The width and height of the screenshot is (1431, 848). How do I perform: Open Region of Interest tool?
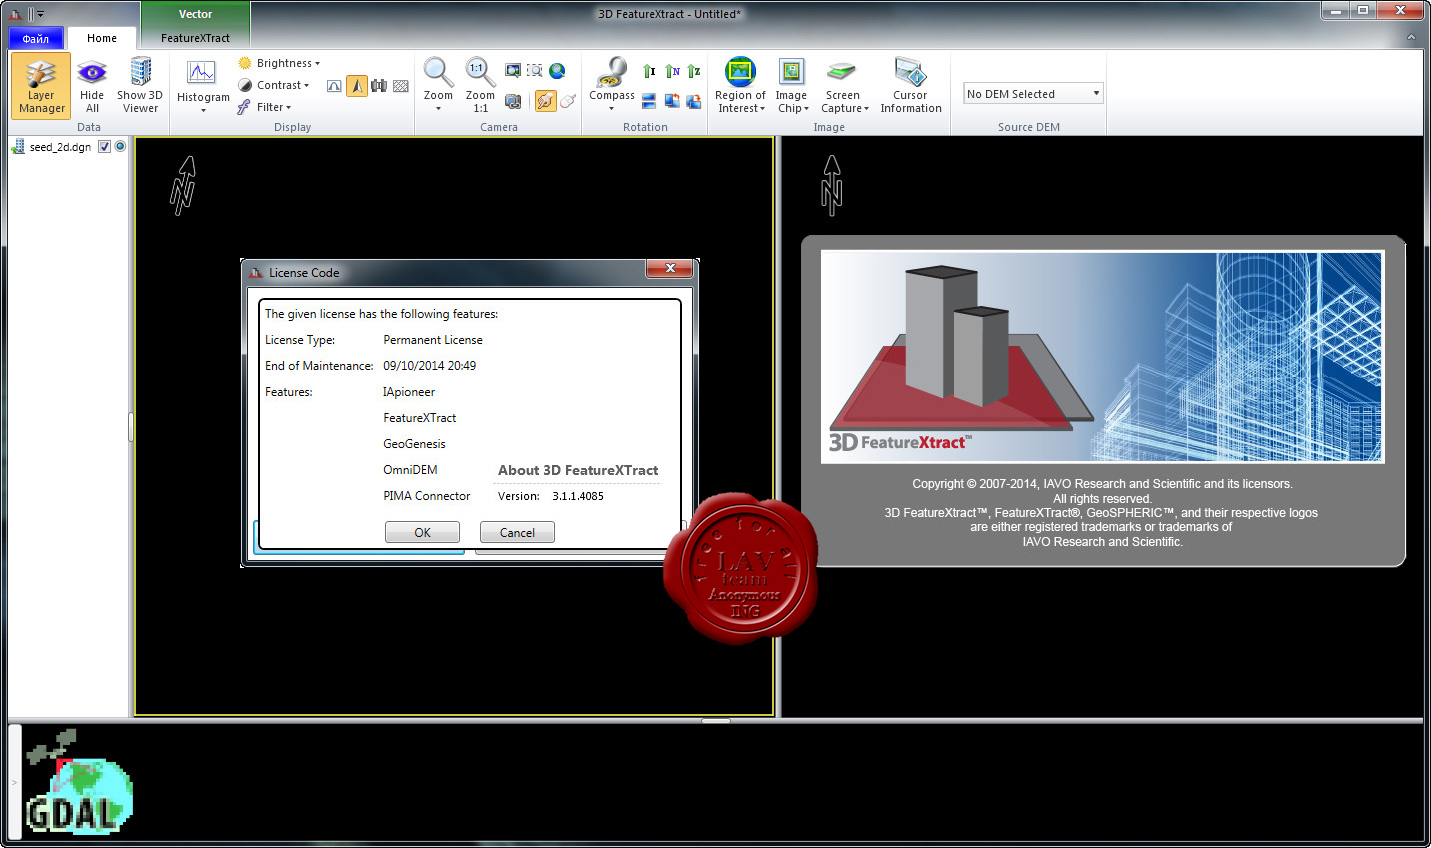(x=741, y=86)
